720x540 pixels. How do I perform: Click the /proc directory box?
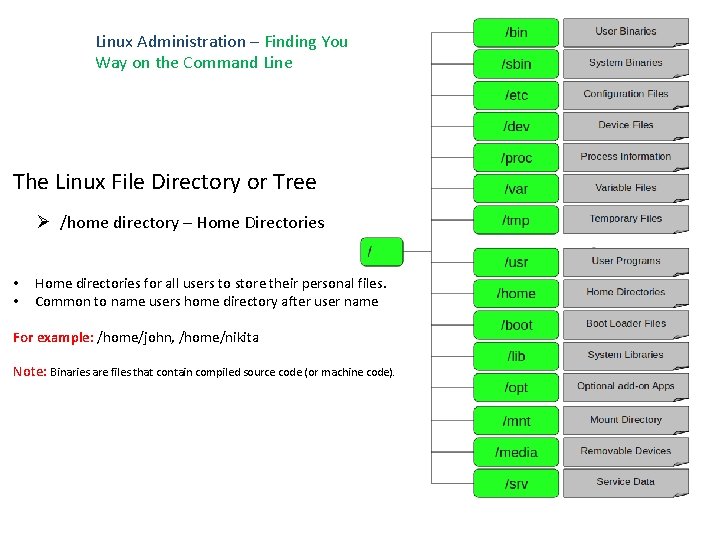[516, 158]
